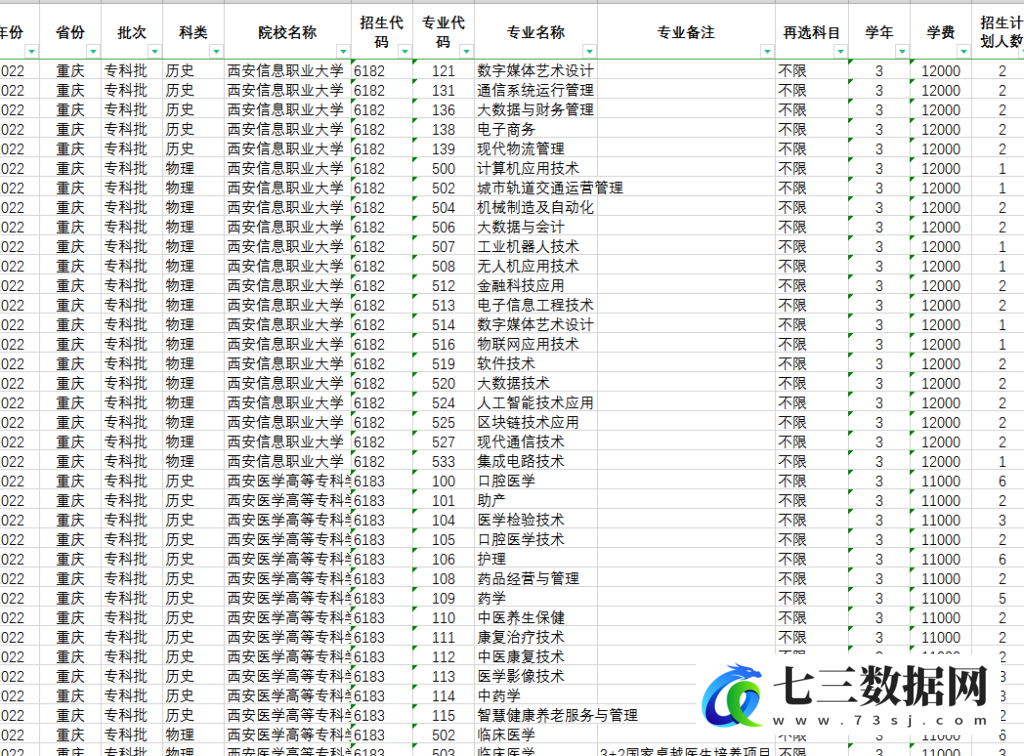Click 招生代码 6182 in the 电子商务 row
This screenshot has height=756, width=1024.
382,129
